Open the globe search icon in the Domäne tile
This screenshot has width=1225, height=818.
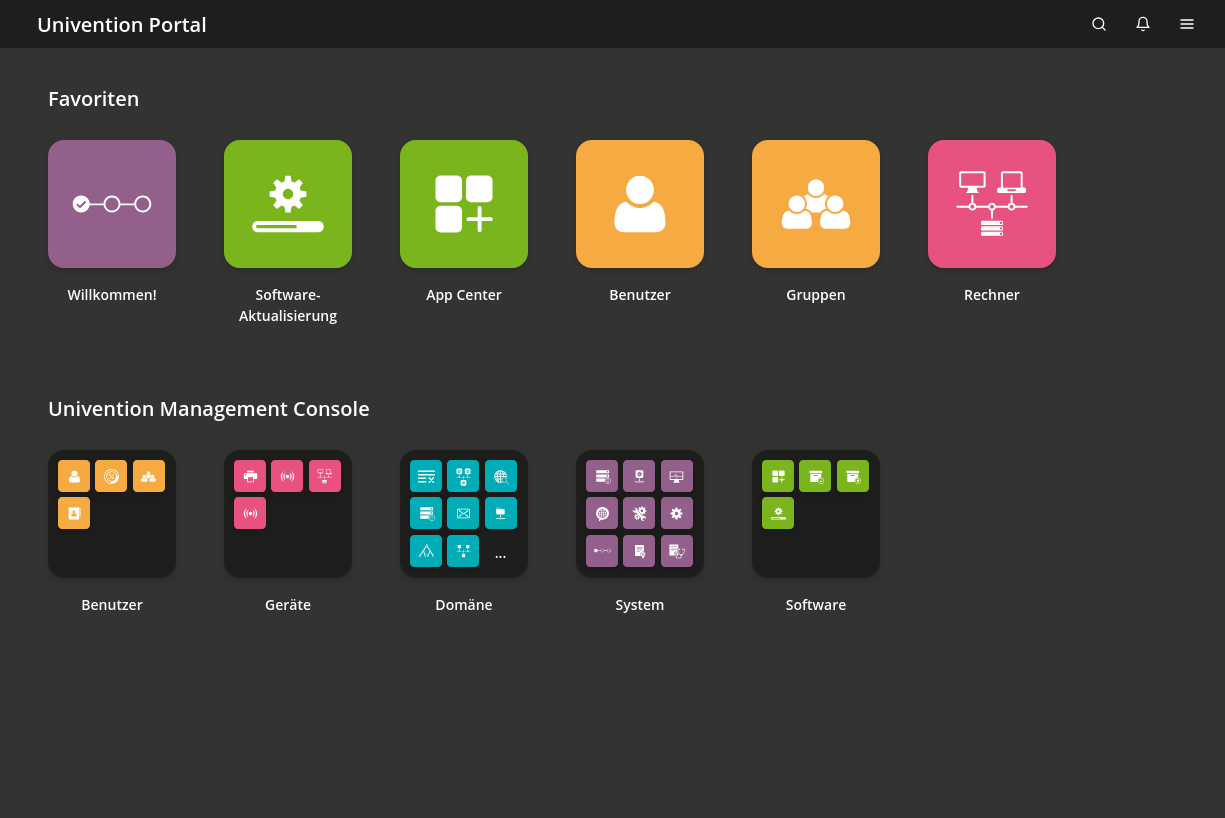pyautogui.click(x=501, y=476)
